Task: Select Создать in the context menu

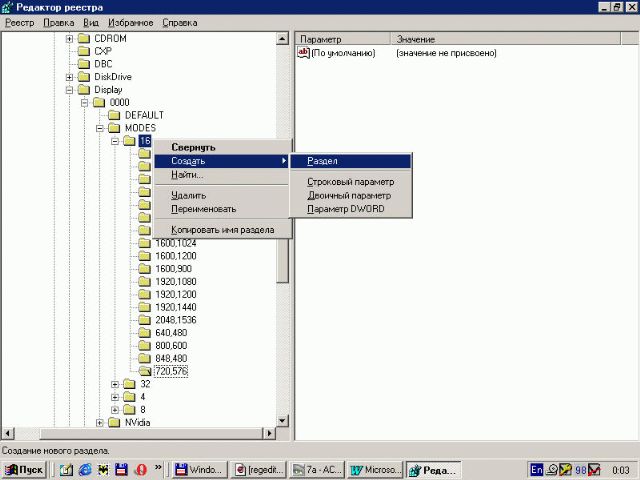Action: 222,161
